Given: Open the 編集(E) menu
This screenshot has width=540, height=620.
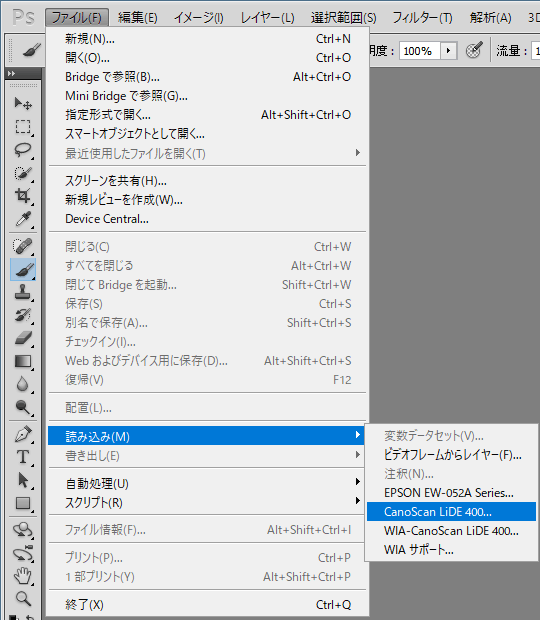Looking at the screenshot, I should 138,18.
